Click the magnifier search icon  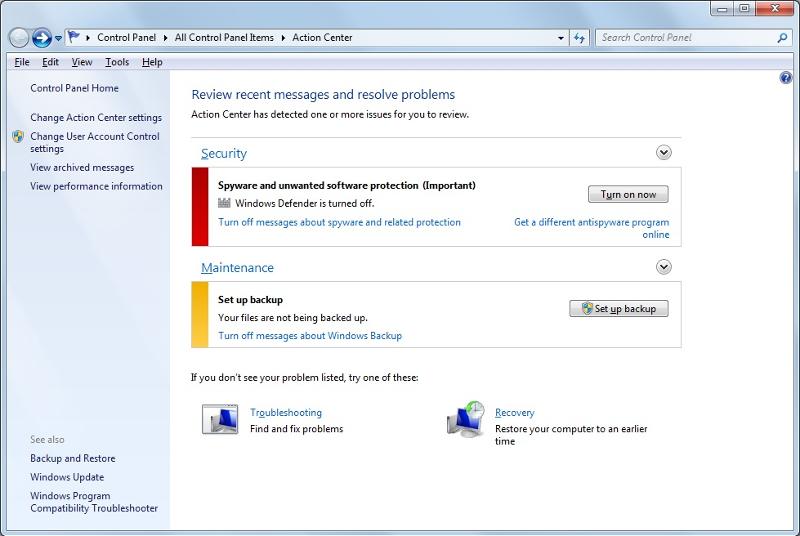pos(782,38)
